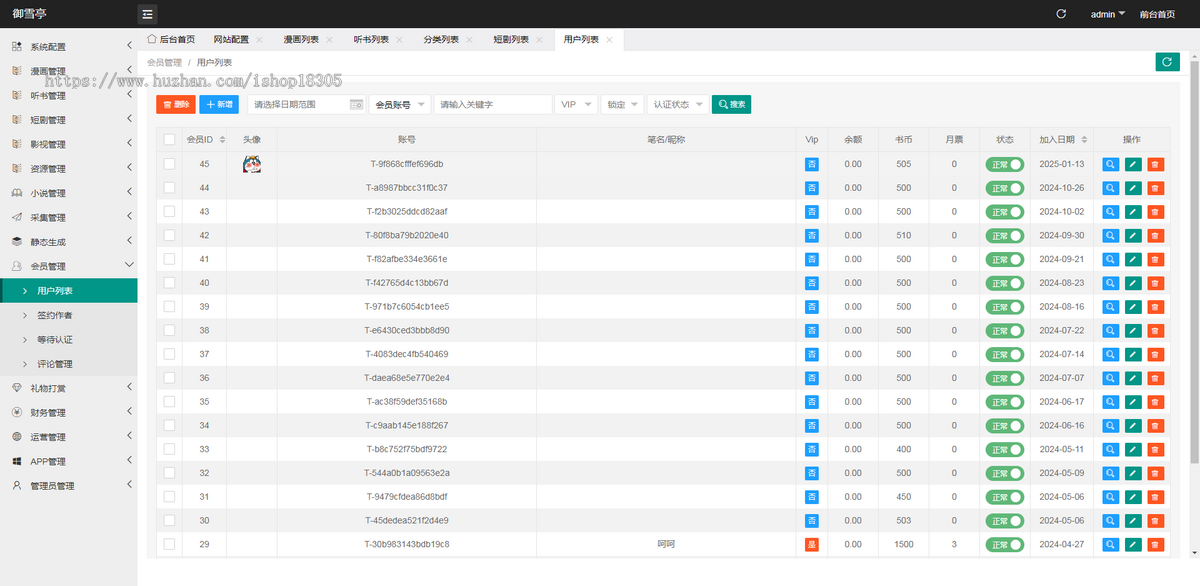Click the 否 VIP badge for ID 45

click(812, 164)
